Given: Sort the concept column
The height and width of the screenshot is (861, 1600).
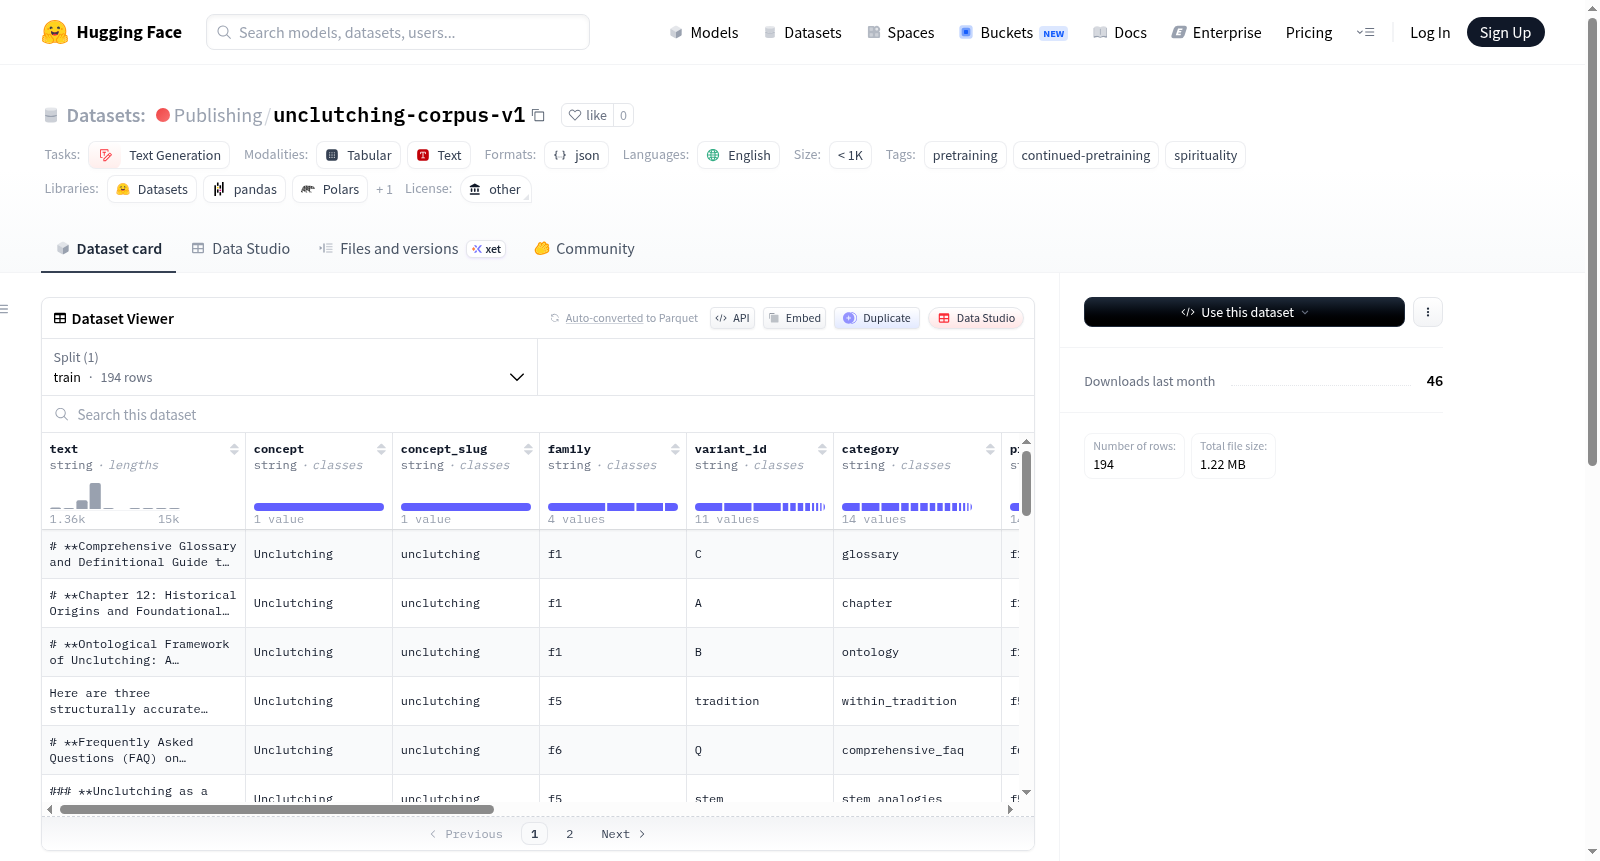Looking at the screenshot, I should click(381, 449).
